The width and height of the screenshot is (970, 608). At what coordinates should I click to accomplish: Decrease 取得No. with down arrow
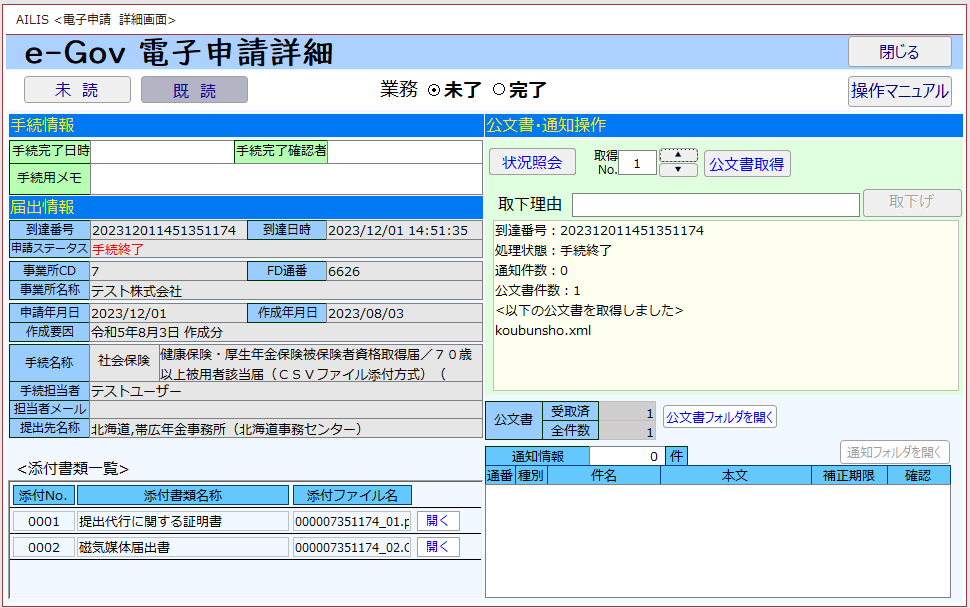pos(678,170)
